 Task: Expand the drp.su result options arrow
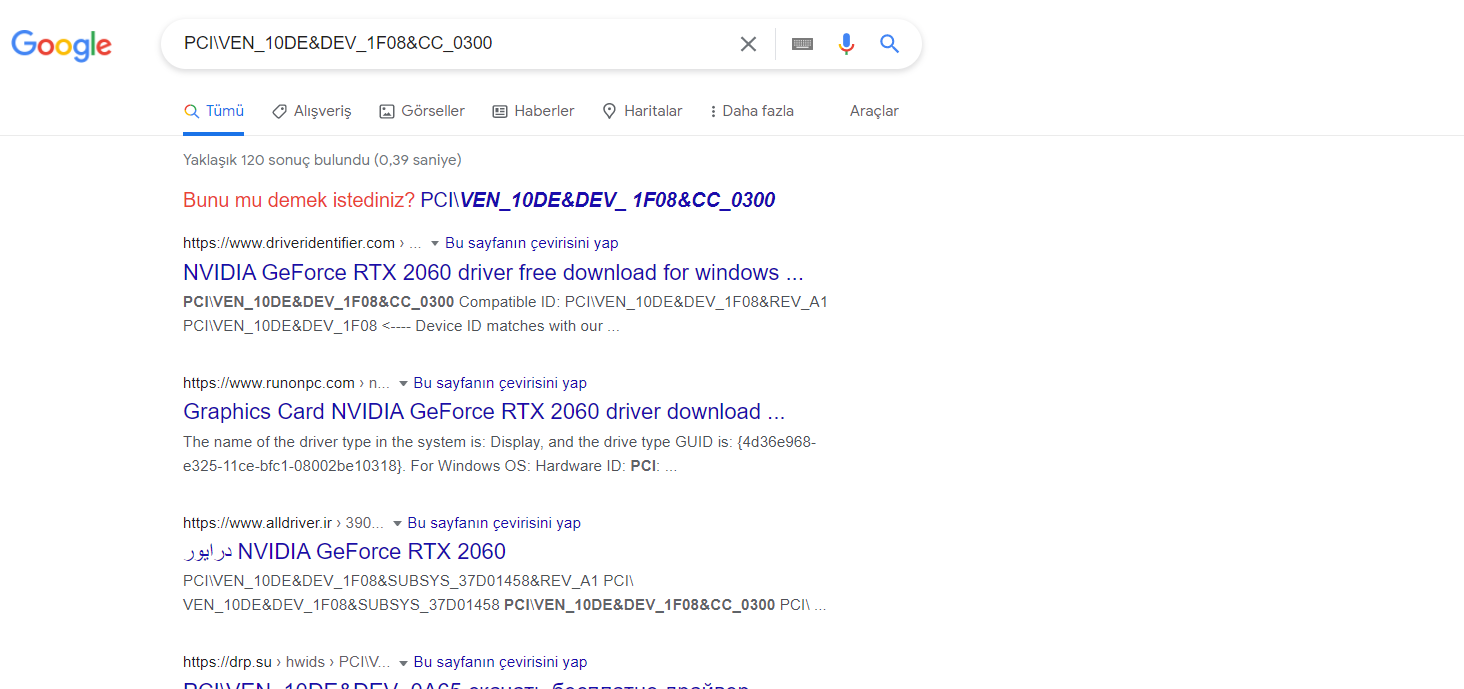click(403, 662)
